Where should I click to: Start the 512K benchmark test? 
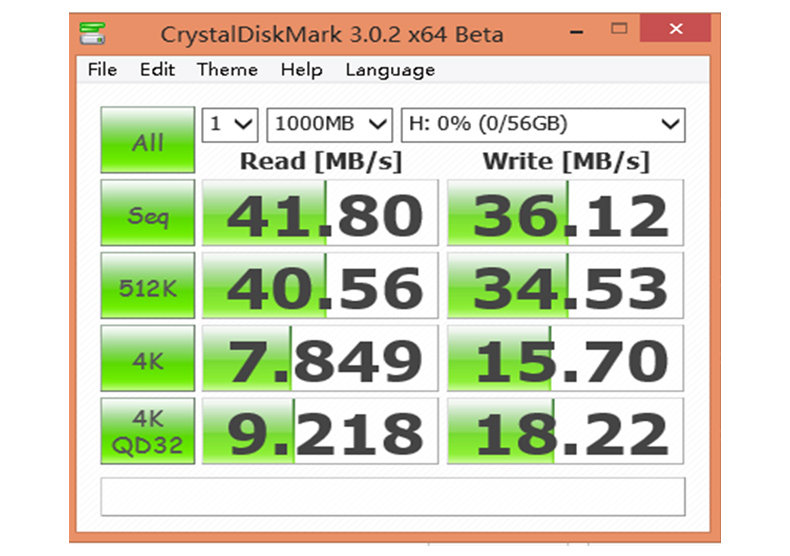pos(148,286)
